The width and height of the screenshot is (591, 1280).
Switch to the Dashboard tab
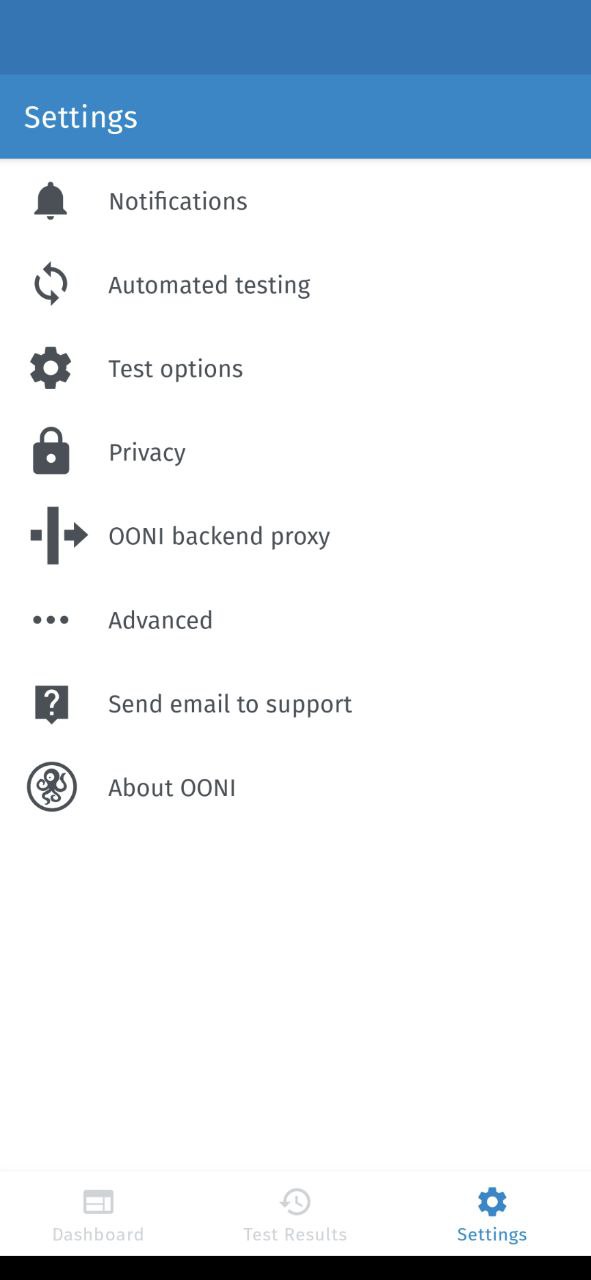click(98, 1214)
